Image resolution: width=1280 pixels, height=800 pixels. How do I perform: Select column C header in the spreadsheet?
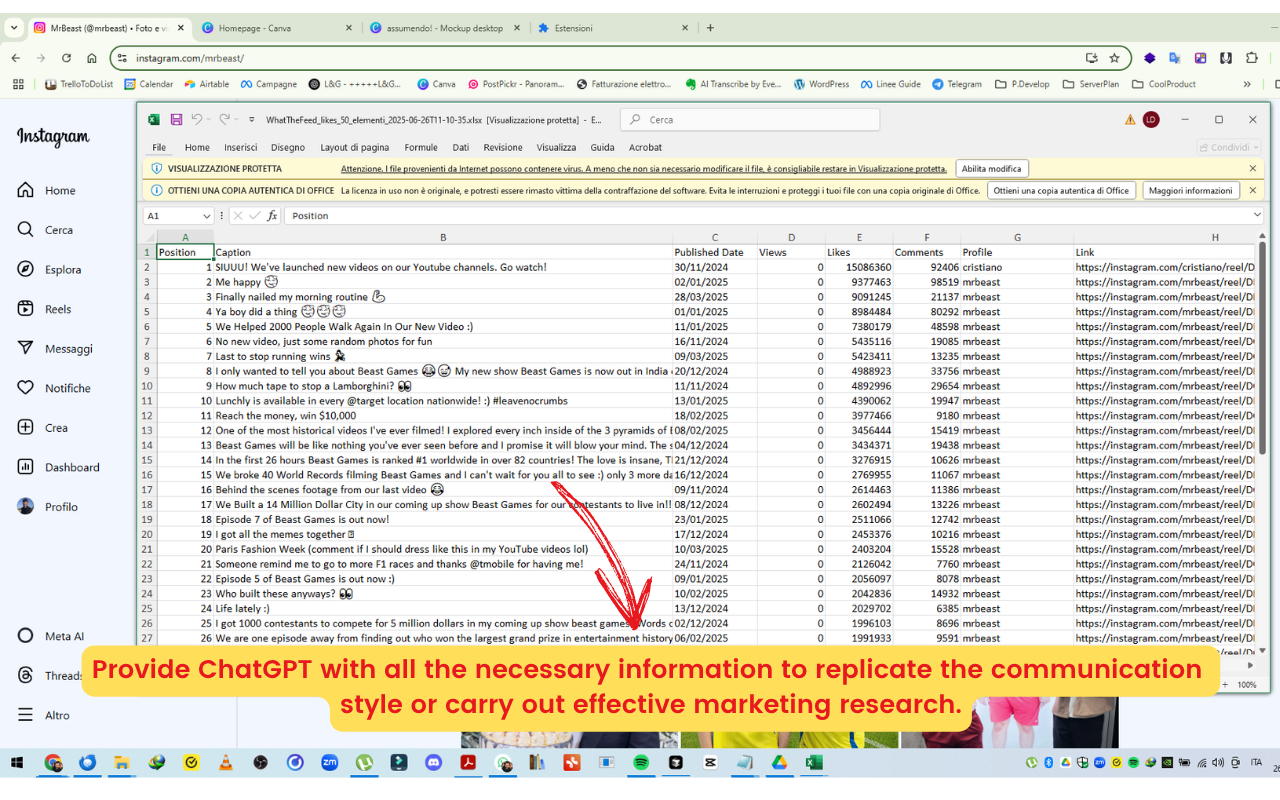714,237
